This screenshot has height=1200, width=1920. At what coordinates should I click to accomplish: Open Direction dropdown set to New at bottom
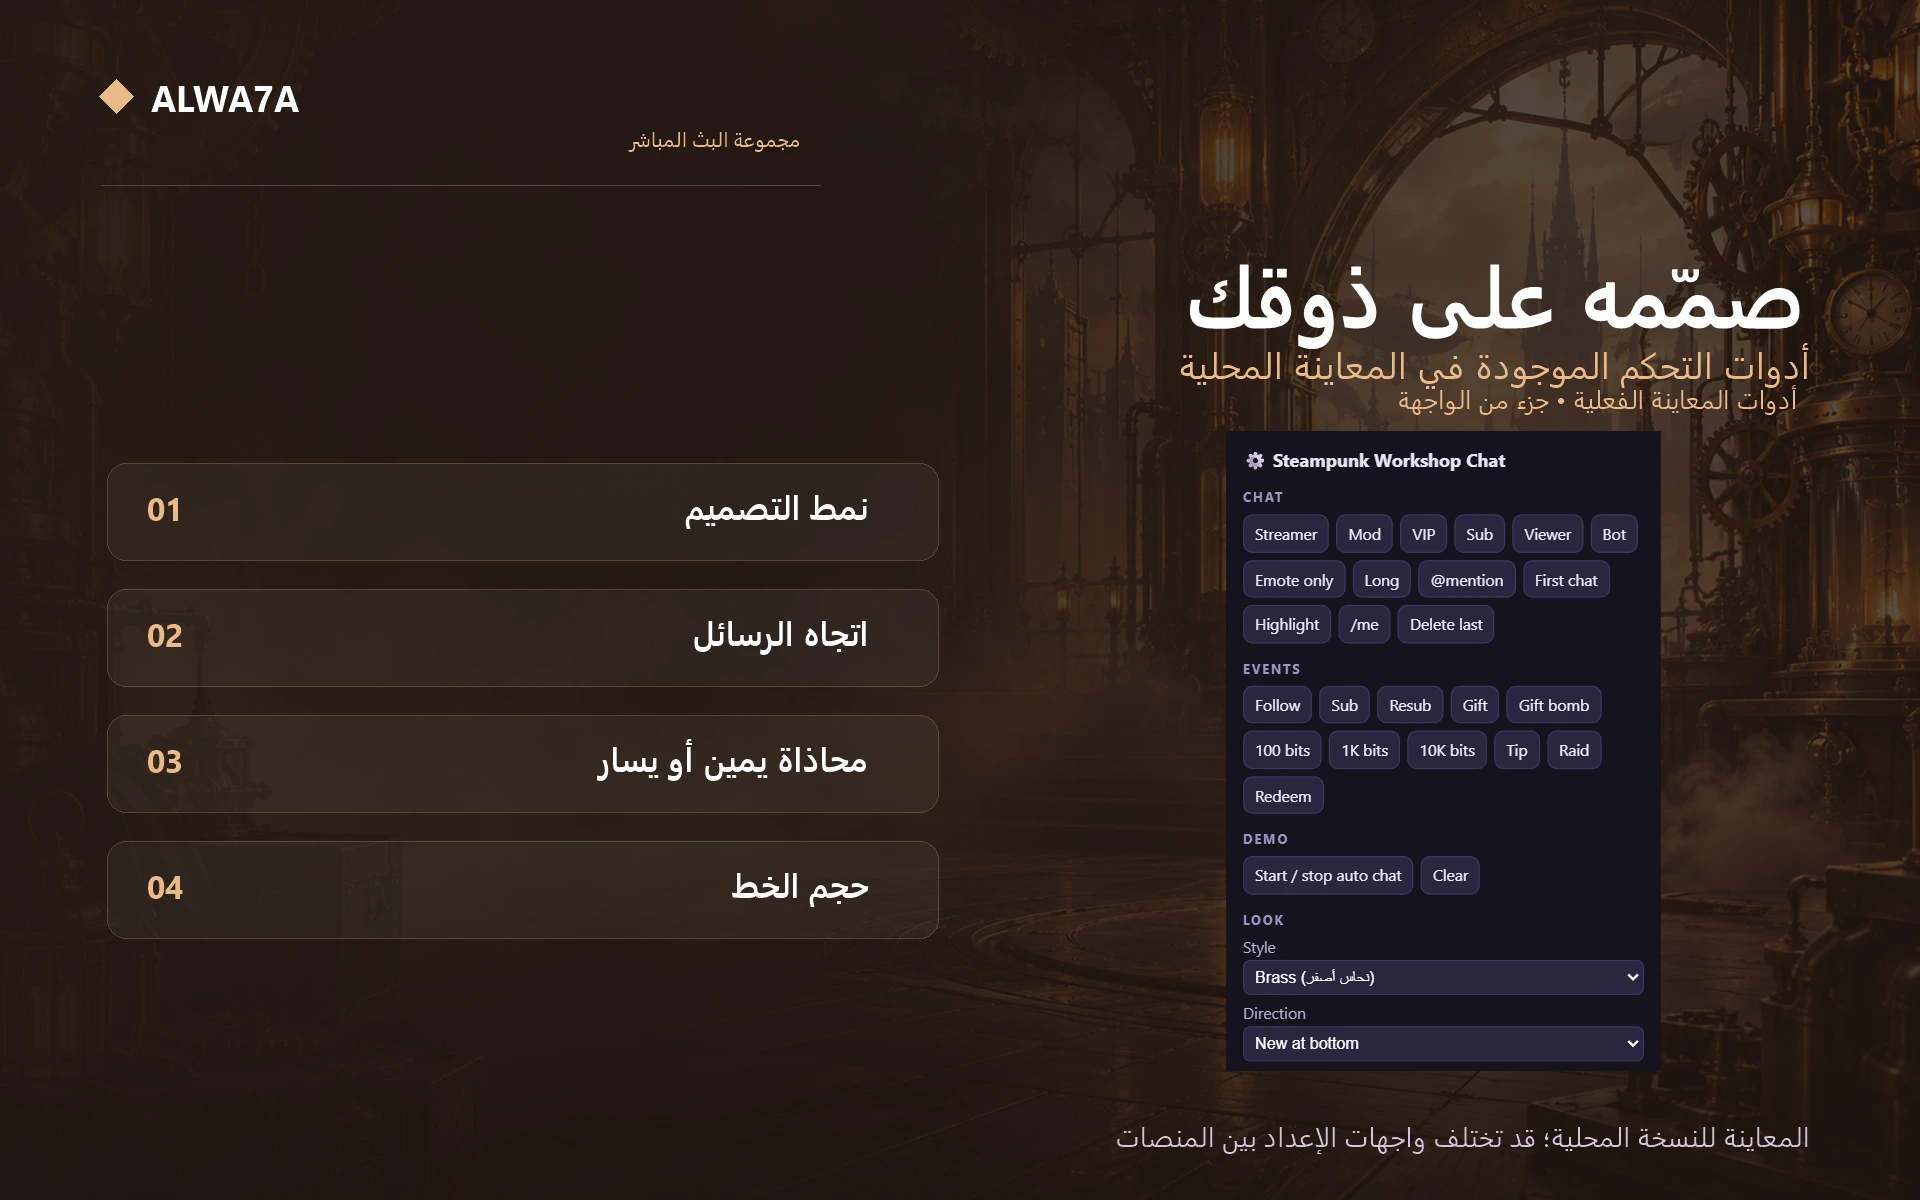(1443, 1044)
